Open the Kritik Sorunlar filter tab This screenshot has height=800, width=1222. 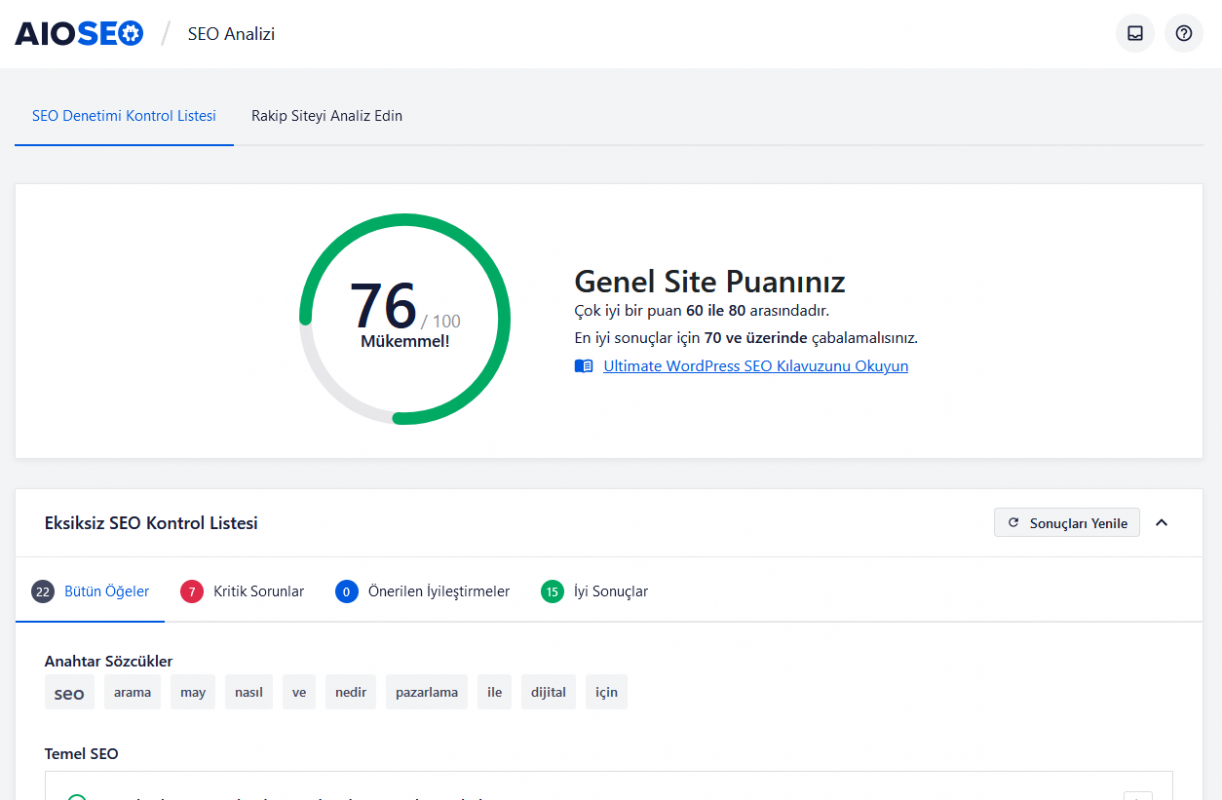pos(256,591)
